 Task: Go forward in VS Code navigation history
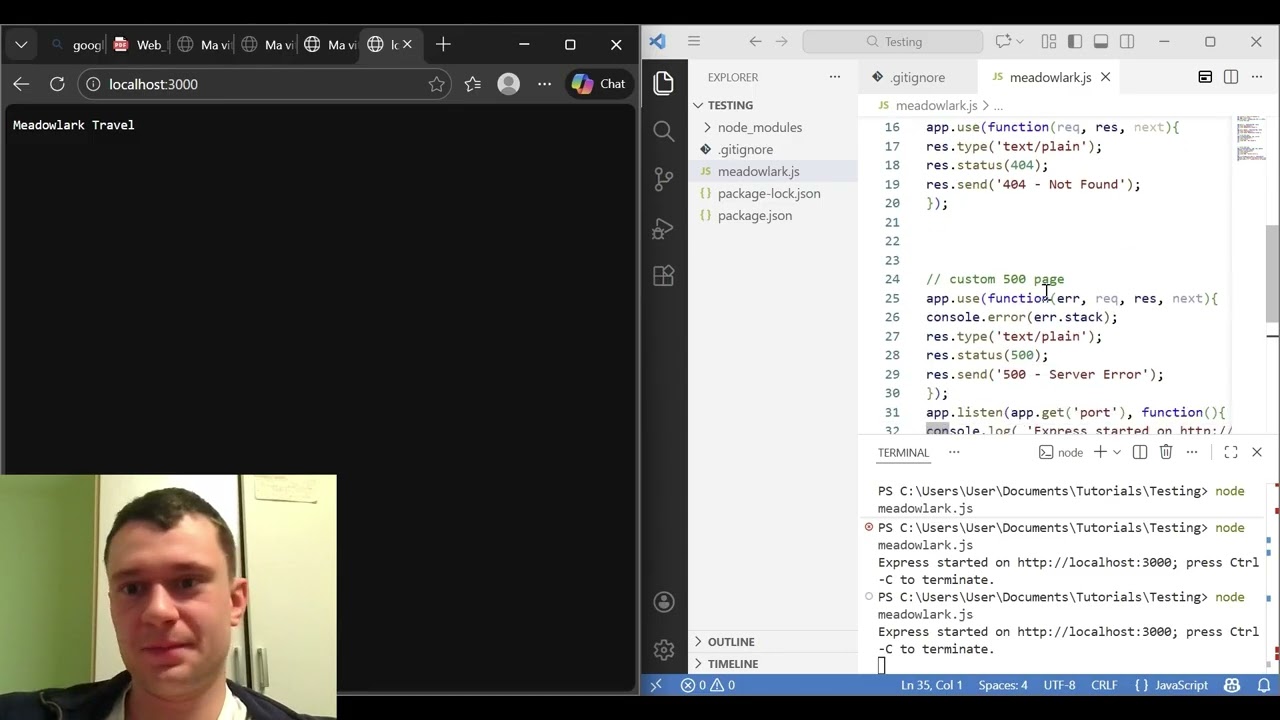[x=782, y=41]
